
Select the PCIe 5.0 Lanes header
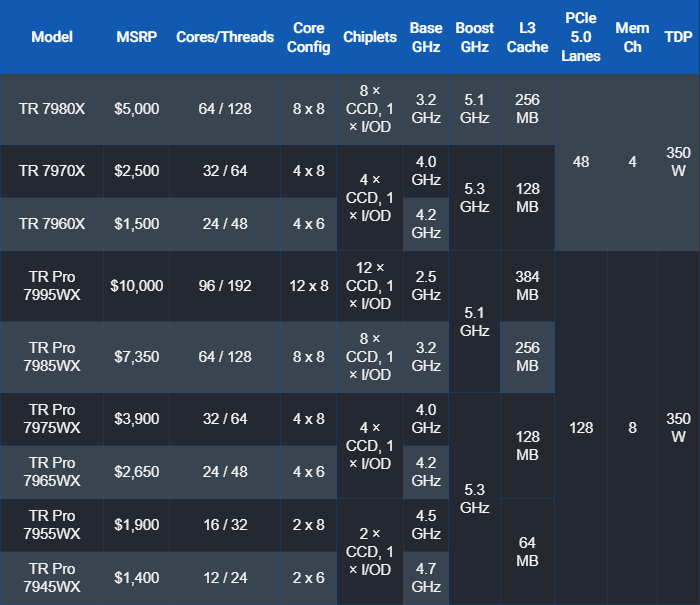tap(581, 37)
